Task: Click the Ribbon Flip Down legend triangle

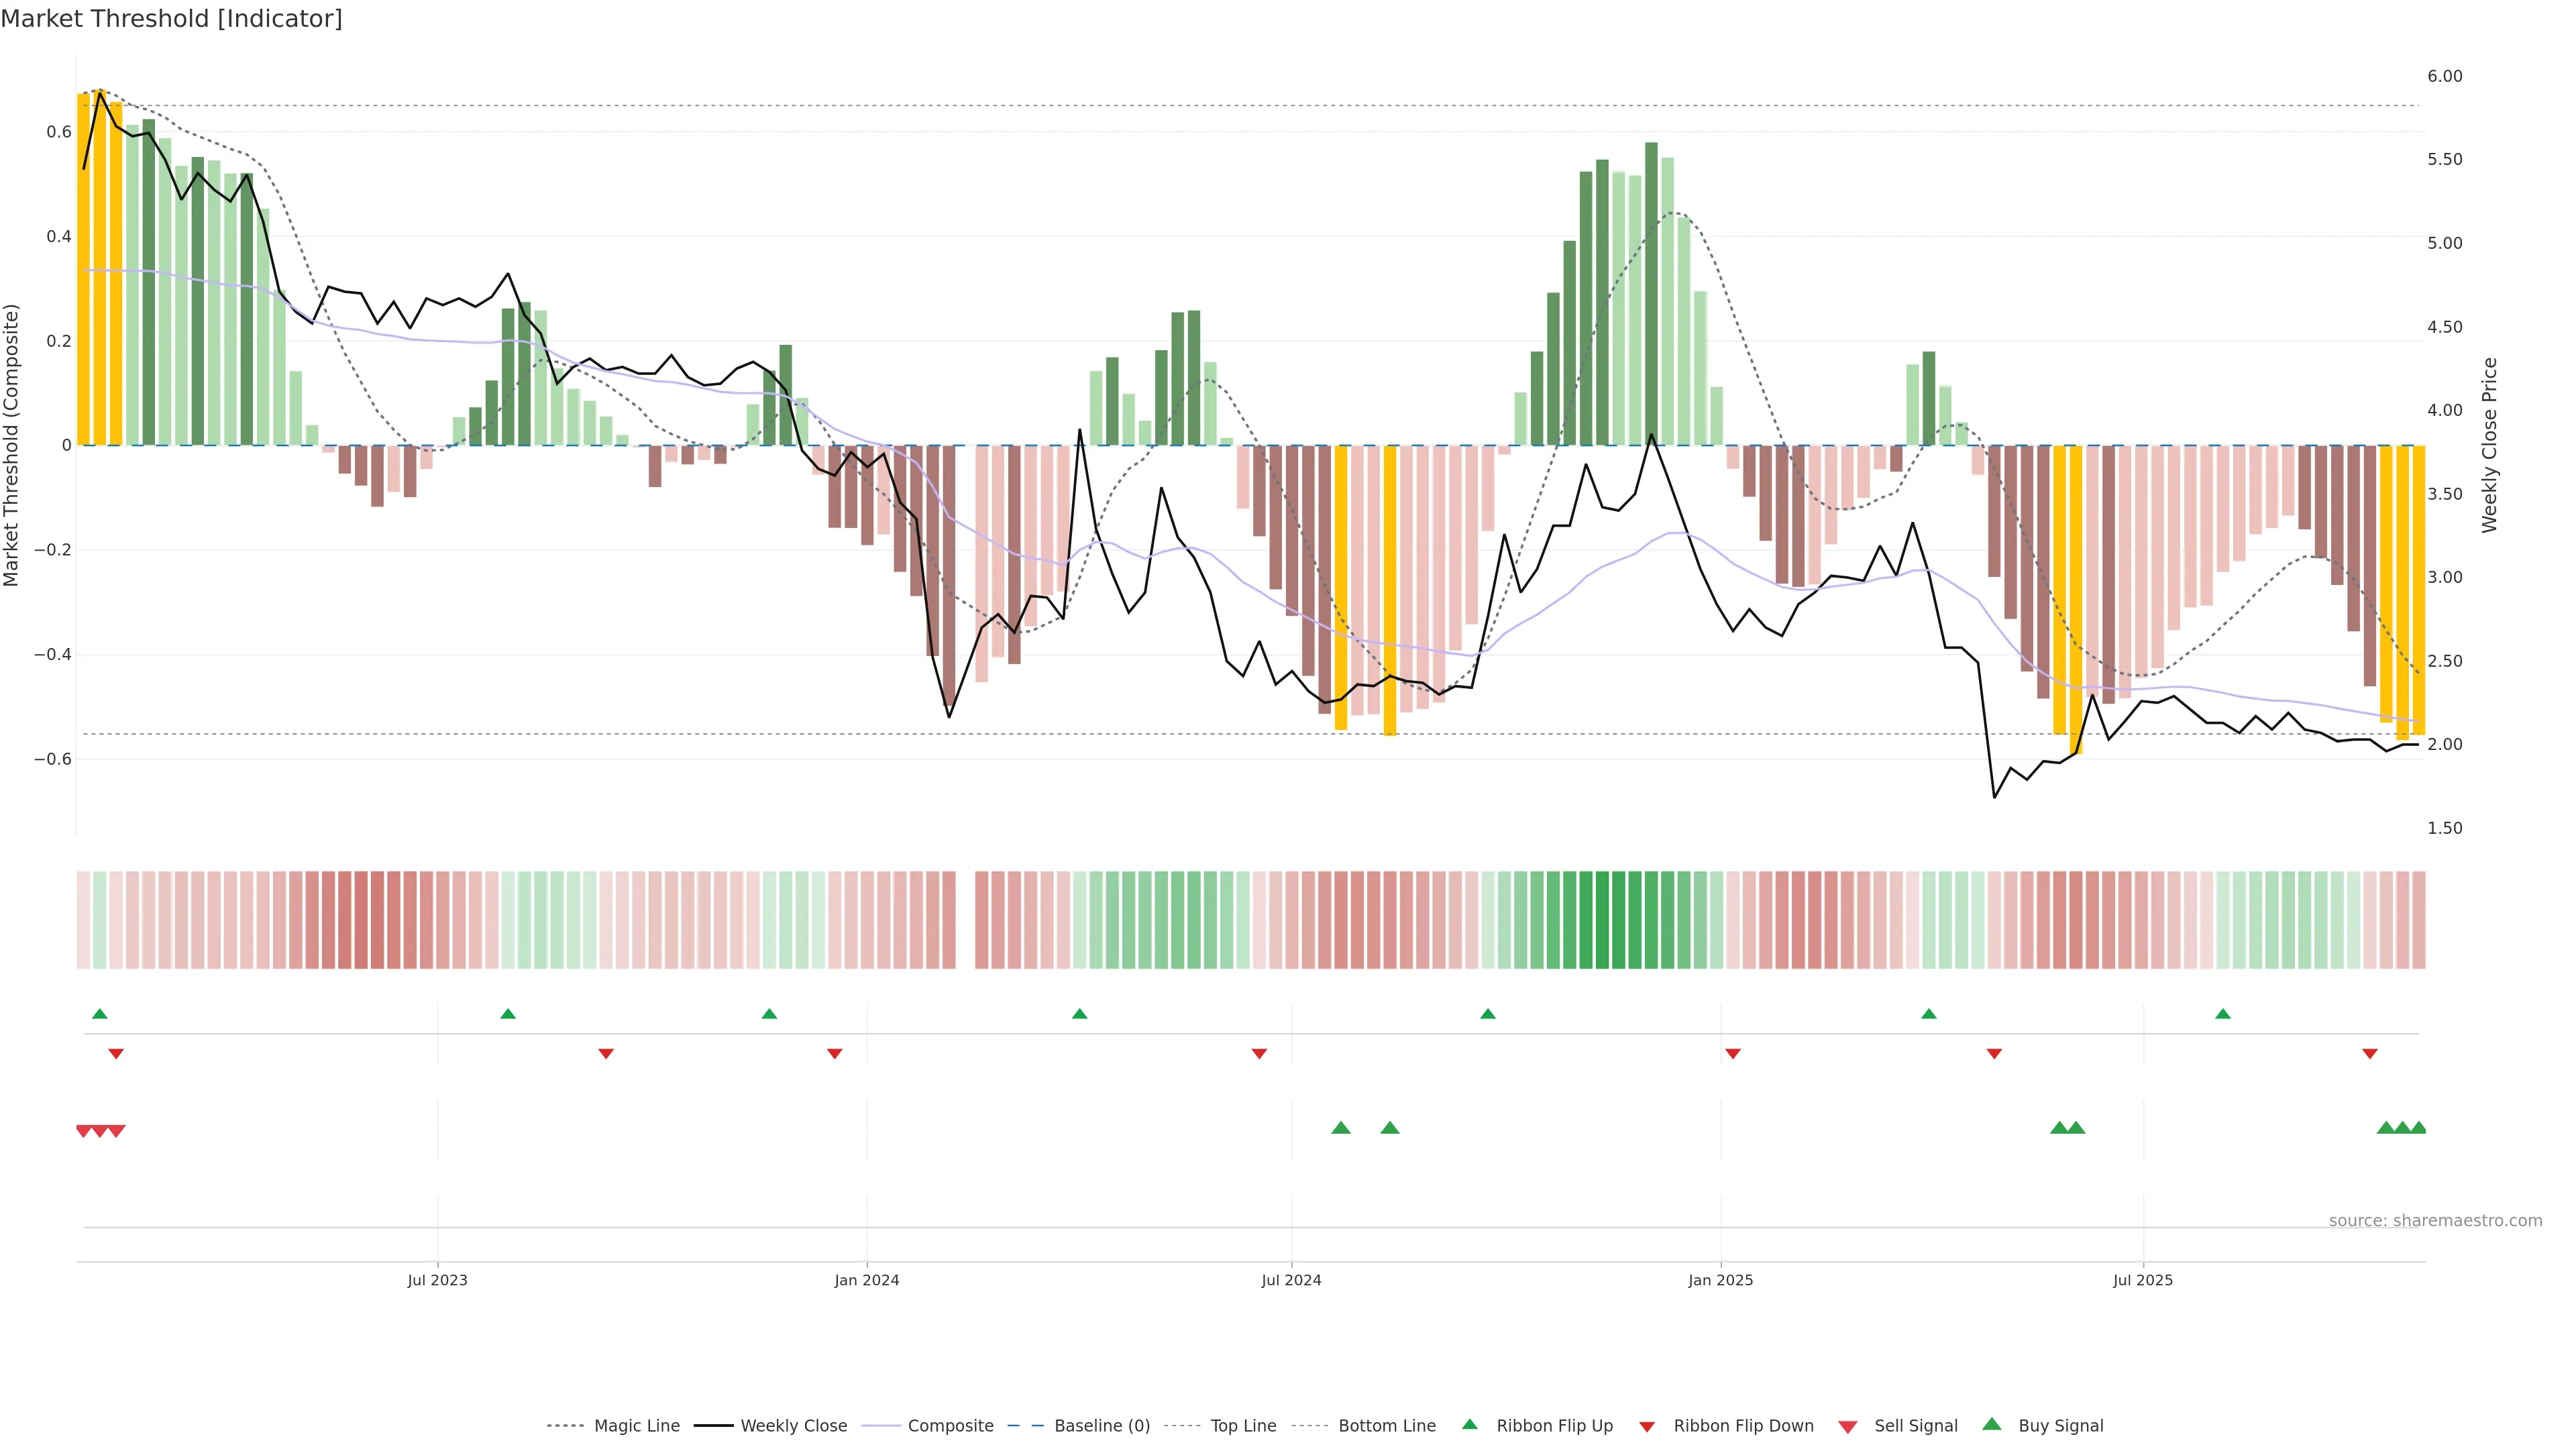Action: pos(1647,1426)
